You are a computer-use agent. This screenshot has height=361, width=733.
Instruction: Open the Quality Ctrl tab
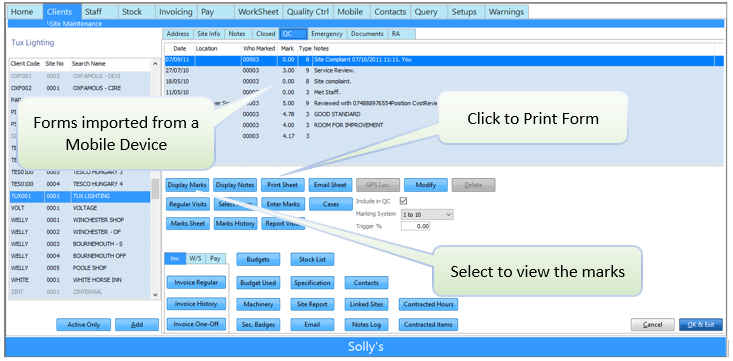[308, 12]
